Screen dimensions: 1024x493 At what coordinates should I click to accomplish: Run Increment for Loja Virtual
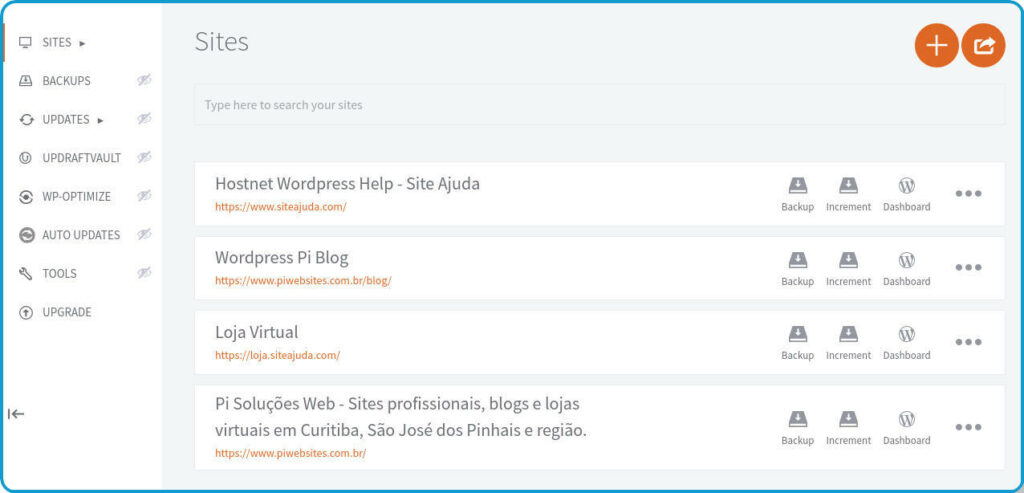pos(848,343)
